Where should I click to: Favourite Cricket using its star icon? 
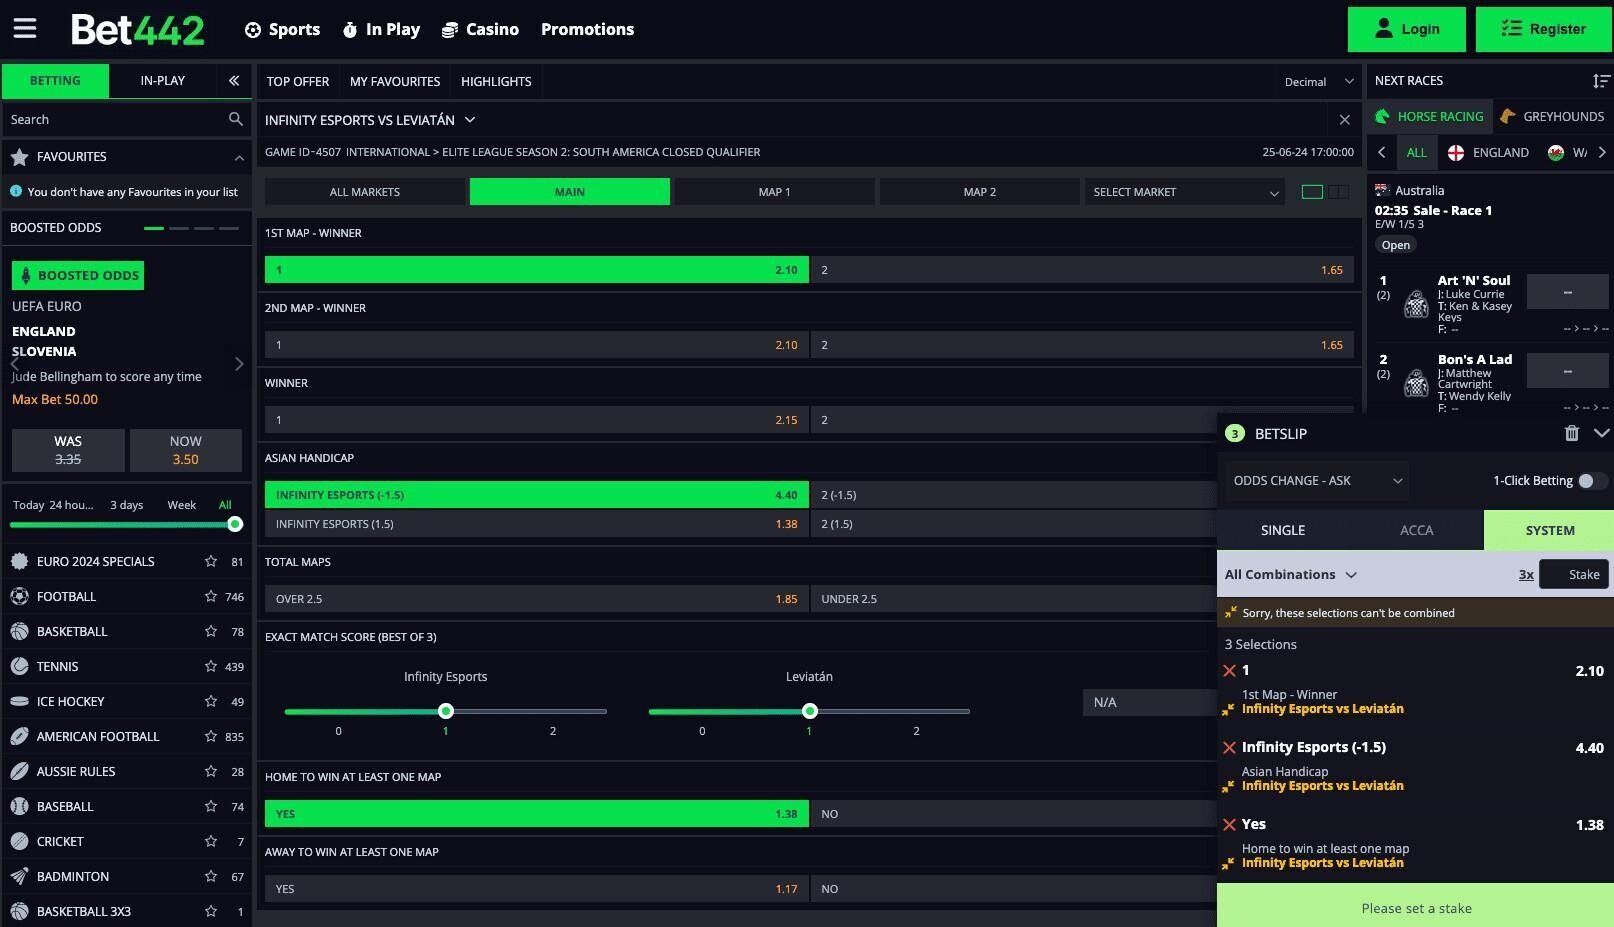(x=211, y=842)
